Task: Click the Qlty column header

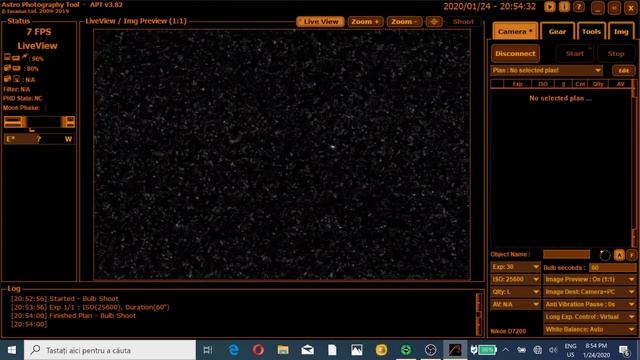Action: point(598,84)
